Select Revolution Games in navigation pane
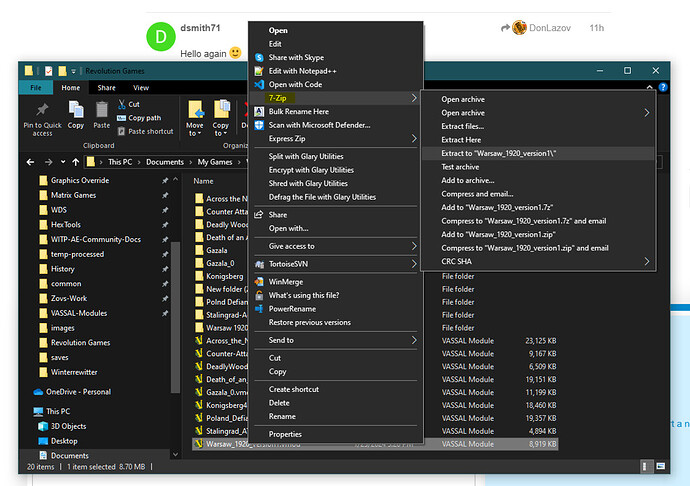Screen dimensions: 690x486 pos(81,342)
